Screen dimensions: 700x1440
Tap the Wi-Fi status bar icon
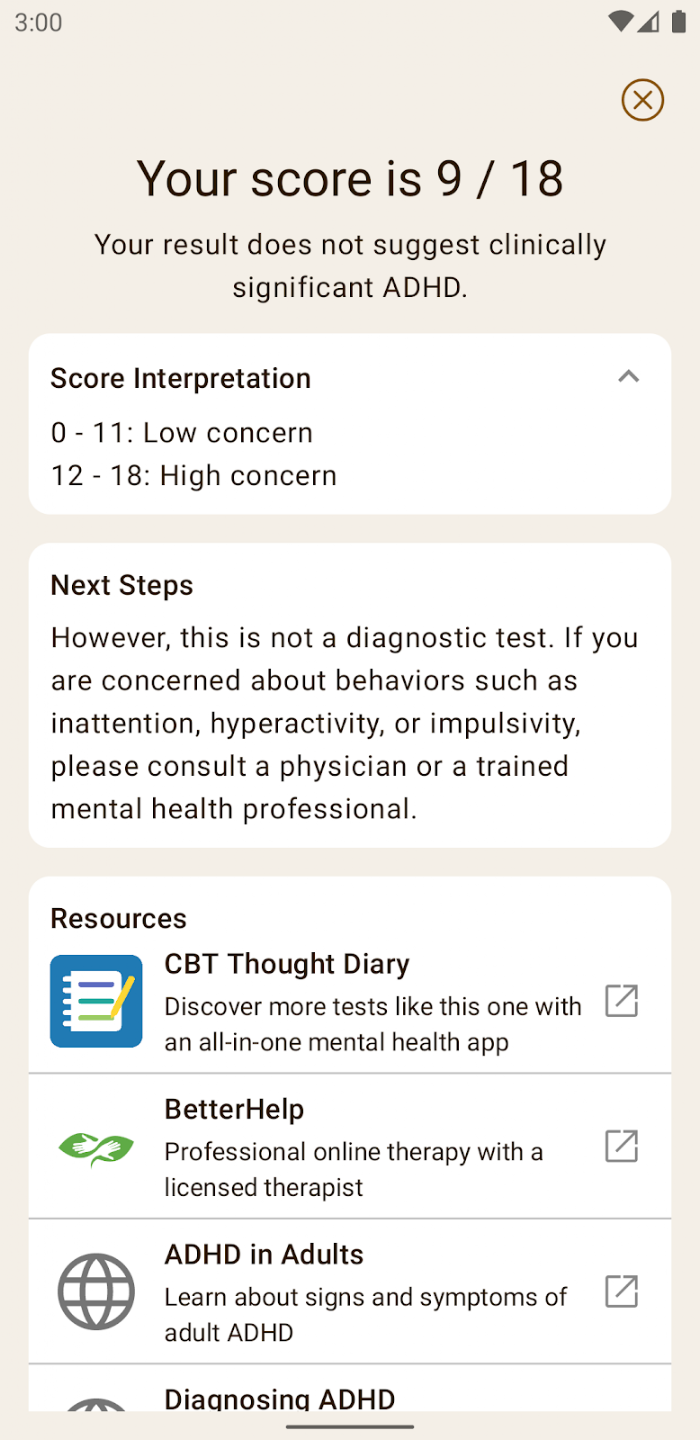pyautogui.click(x=621, y=22)
